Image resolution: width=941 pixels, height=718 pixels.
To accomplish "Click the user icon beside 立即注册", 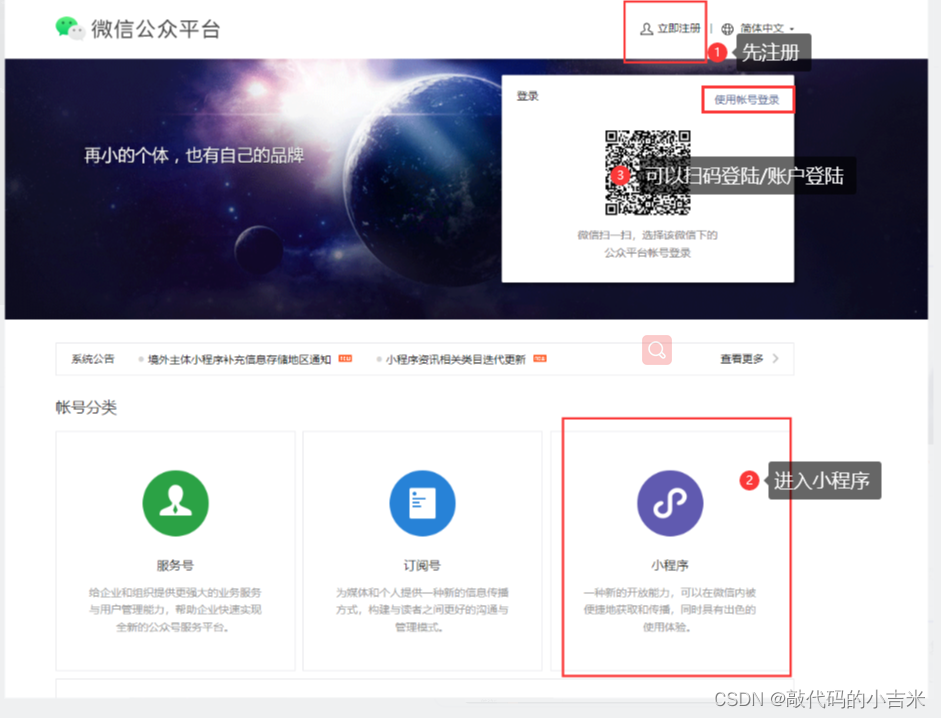I will click(x=646, y=29).
